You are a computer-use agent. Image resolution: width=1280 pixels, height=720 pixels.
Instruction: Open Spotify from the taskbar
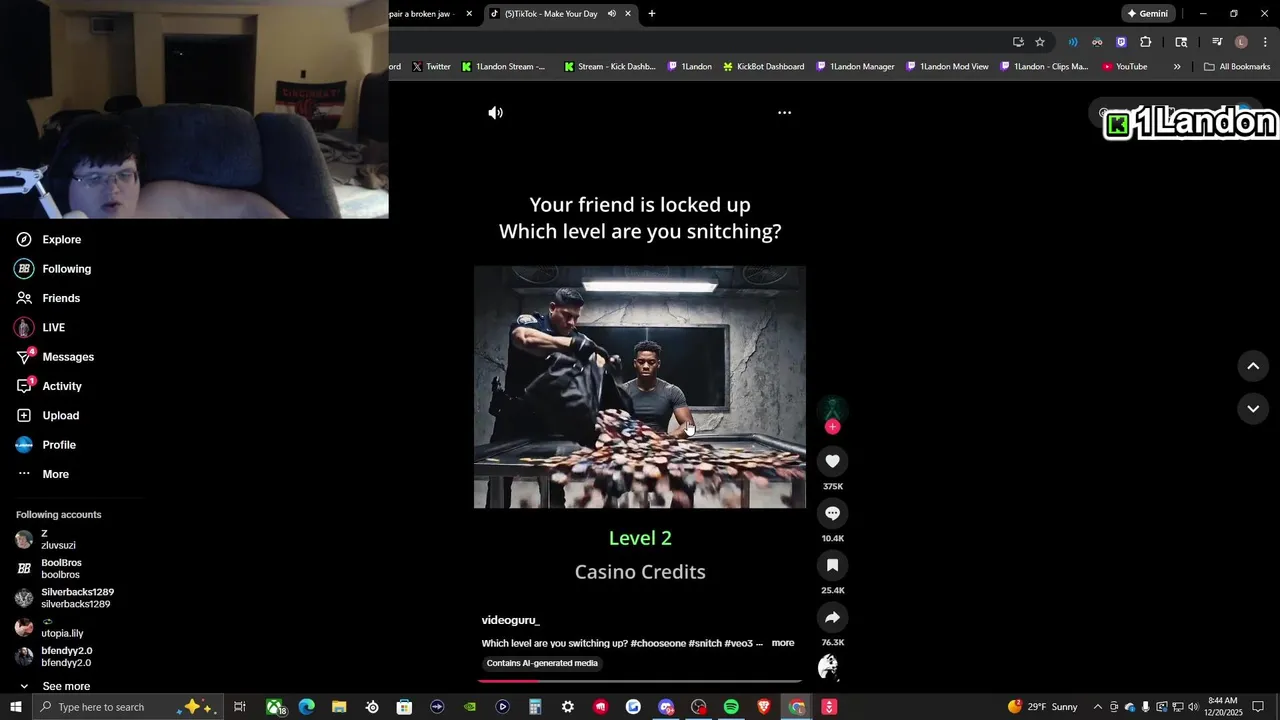click(x=731, y=707)
